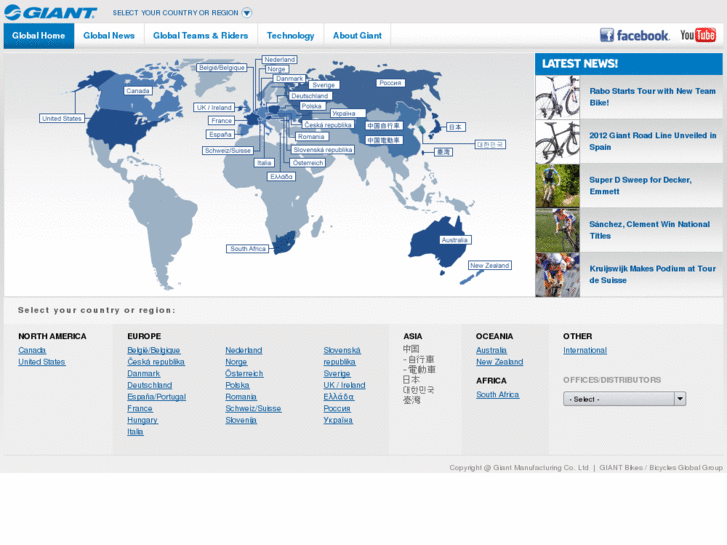Viewport: 727px width, 545px height.
Task: Choose Italia link in Europe list
Action: (135, 432)
